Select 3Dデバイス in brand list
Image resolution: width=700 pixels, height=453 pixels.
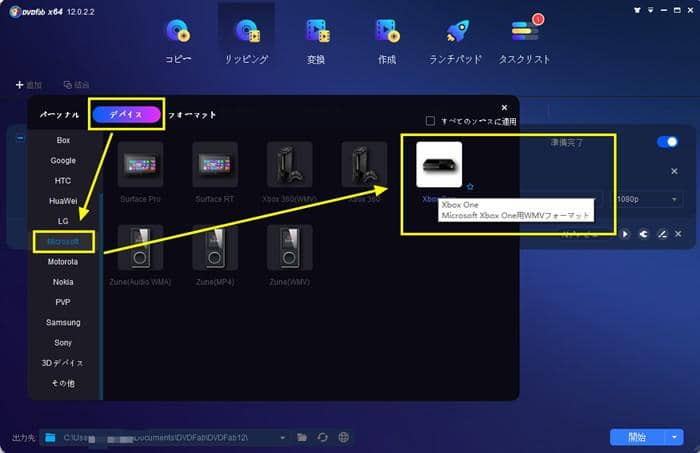tap(63, 363)
